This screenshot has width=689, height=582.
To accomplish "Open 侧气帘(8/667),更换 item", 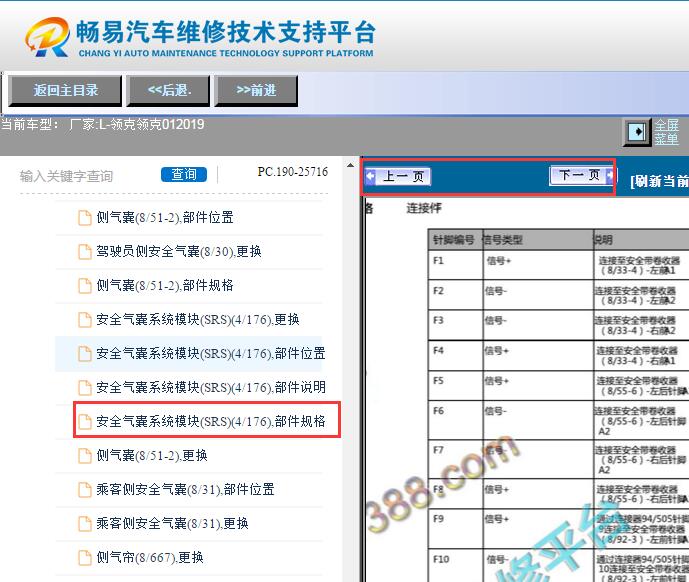I will (x=150, y=557).
